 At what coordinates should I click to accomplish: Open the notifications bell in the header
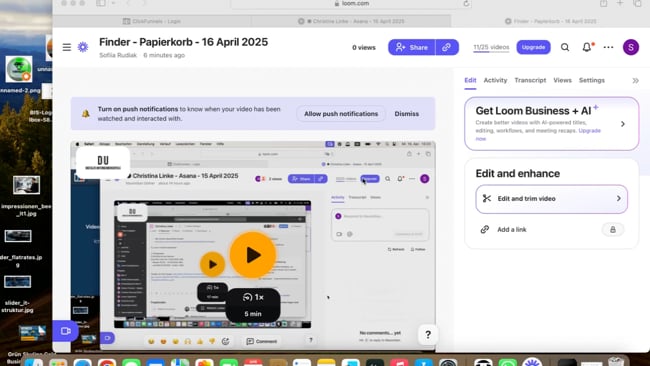[587, 47]
